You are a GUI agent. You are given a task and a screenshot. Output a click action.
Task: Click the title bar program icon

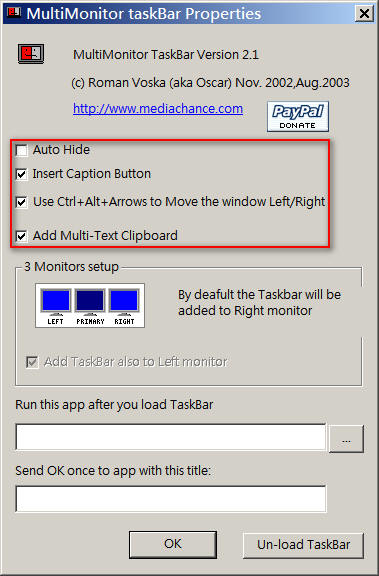(x=14, y=14)
